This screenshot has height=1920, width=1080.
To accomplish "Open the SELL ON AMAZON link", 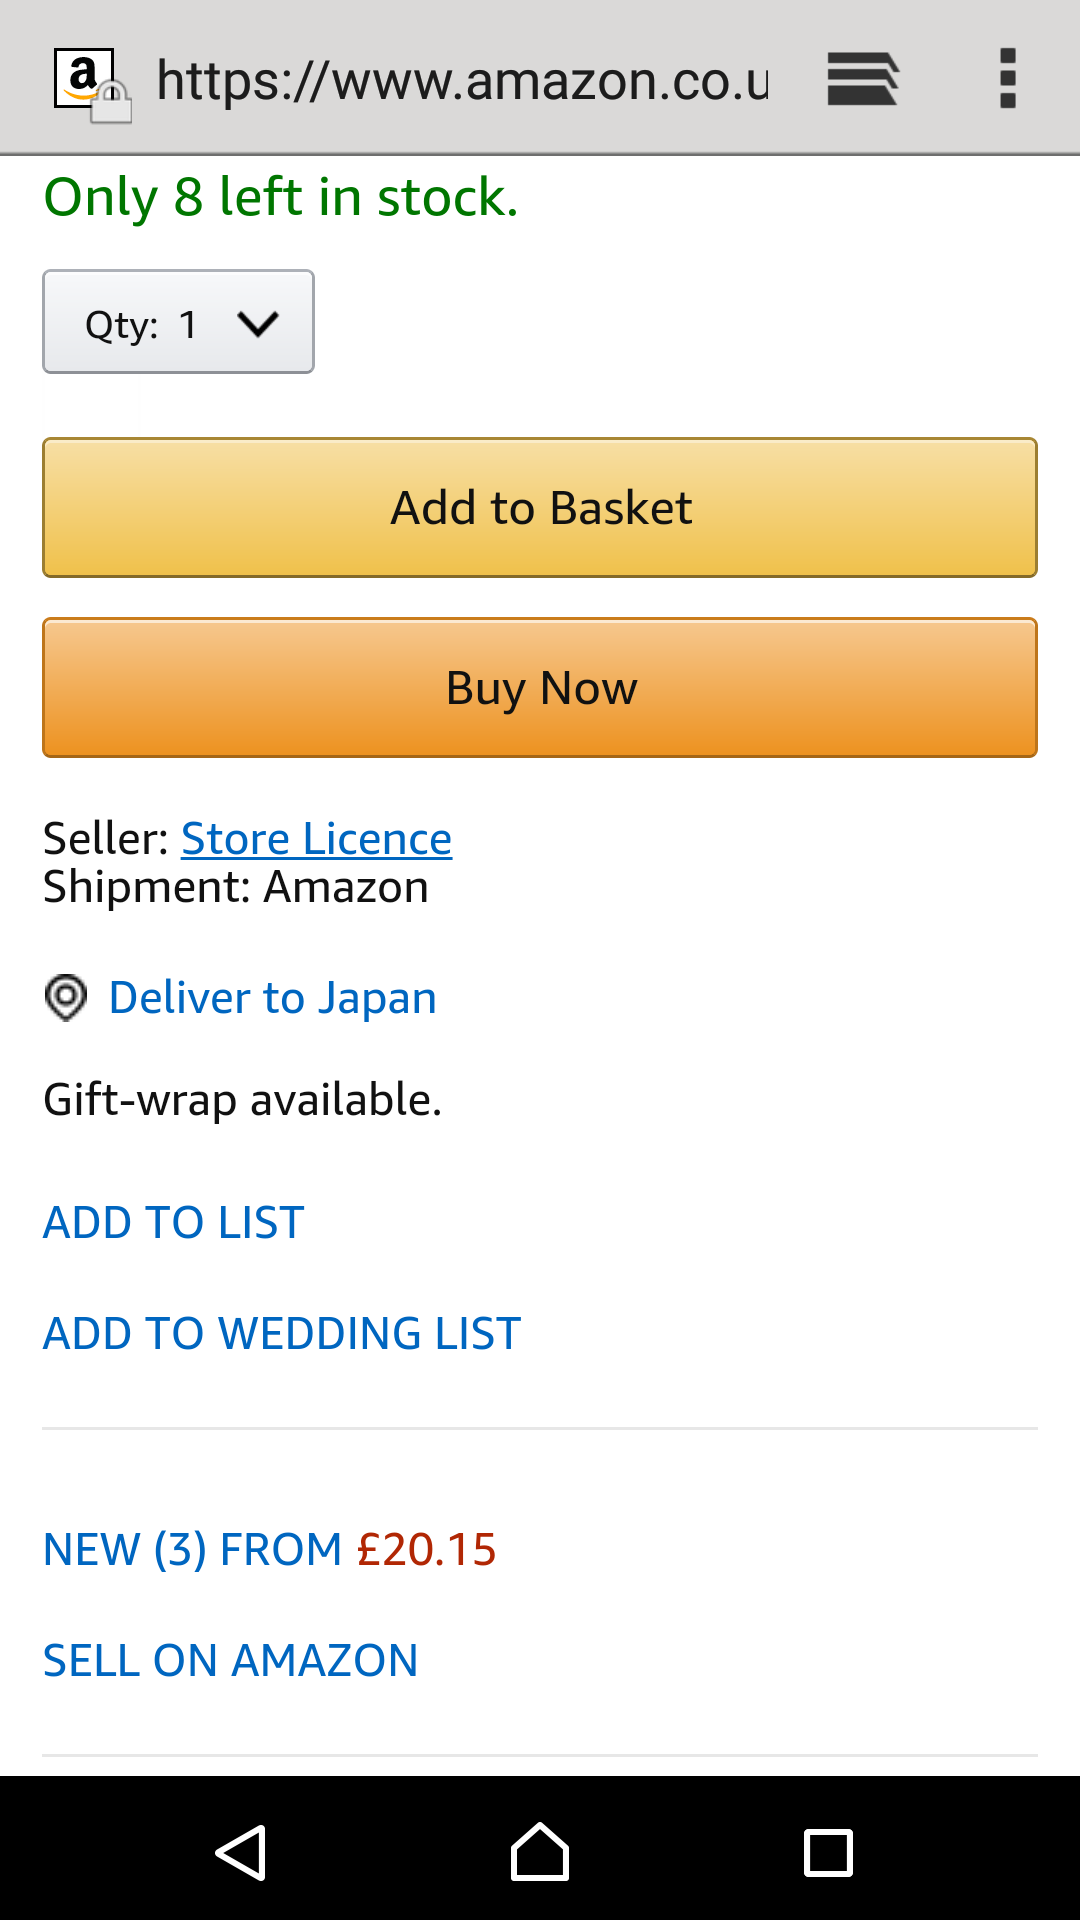I will click(x=230, y=1660).
